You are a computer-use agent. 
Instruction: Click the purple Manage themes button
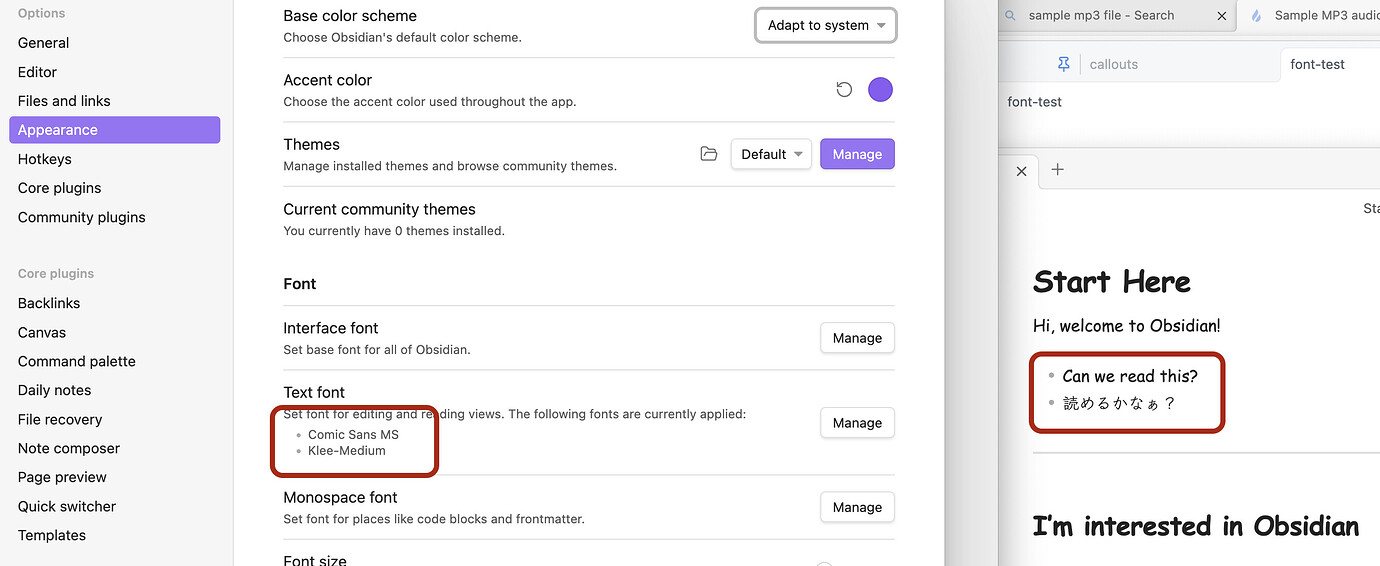coord(857,154)
